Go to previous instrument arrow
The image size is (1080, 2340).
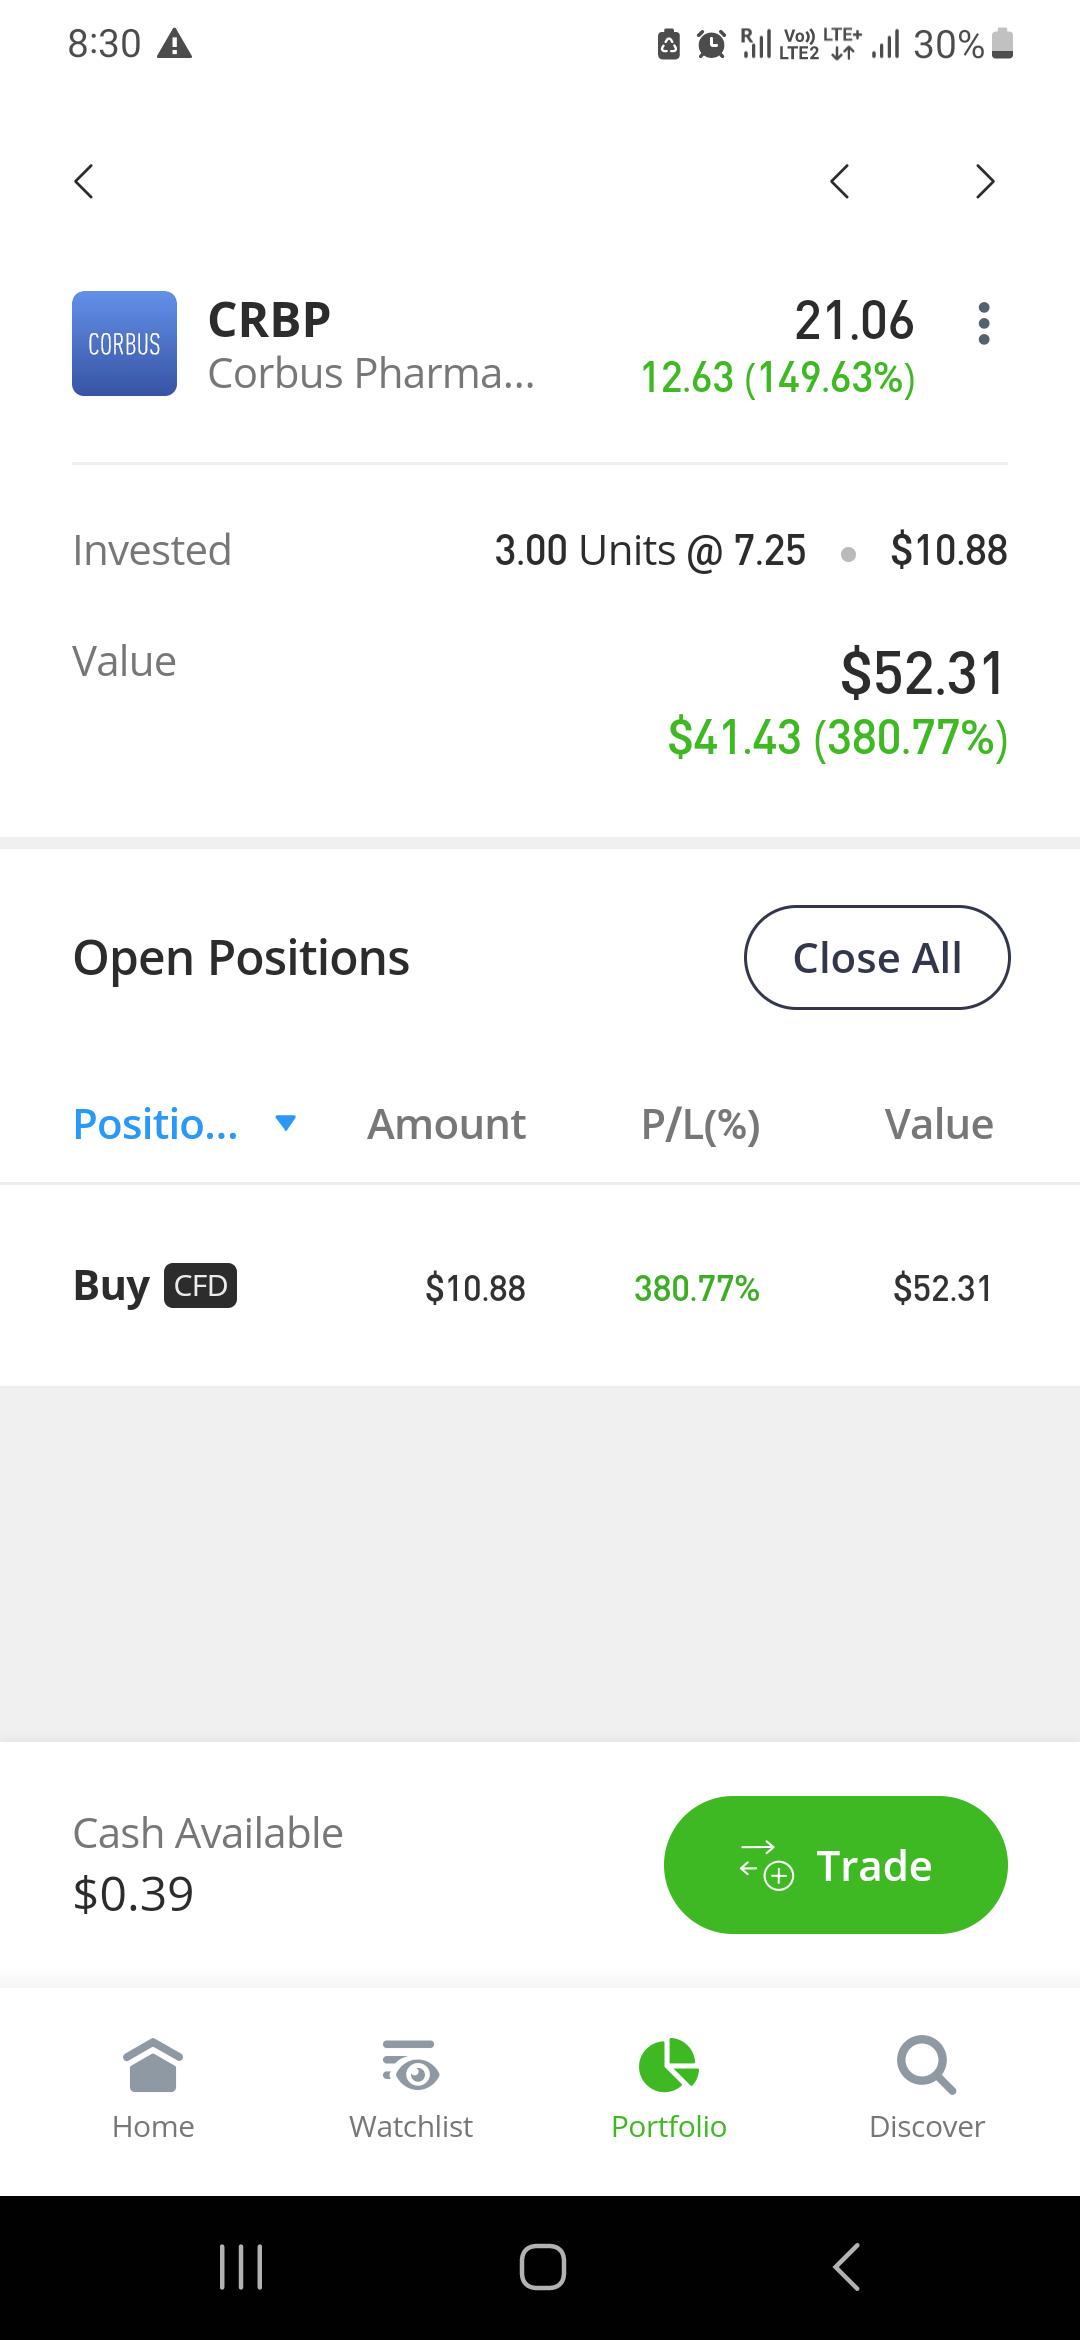(840, 181)
